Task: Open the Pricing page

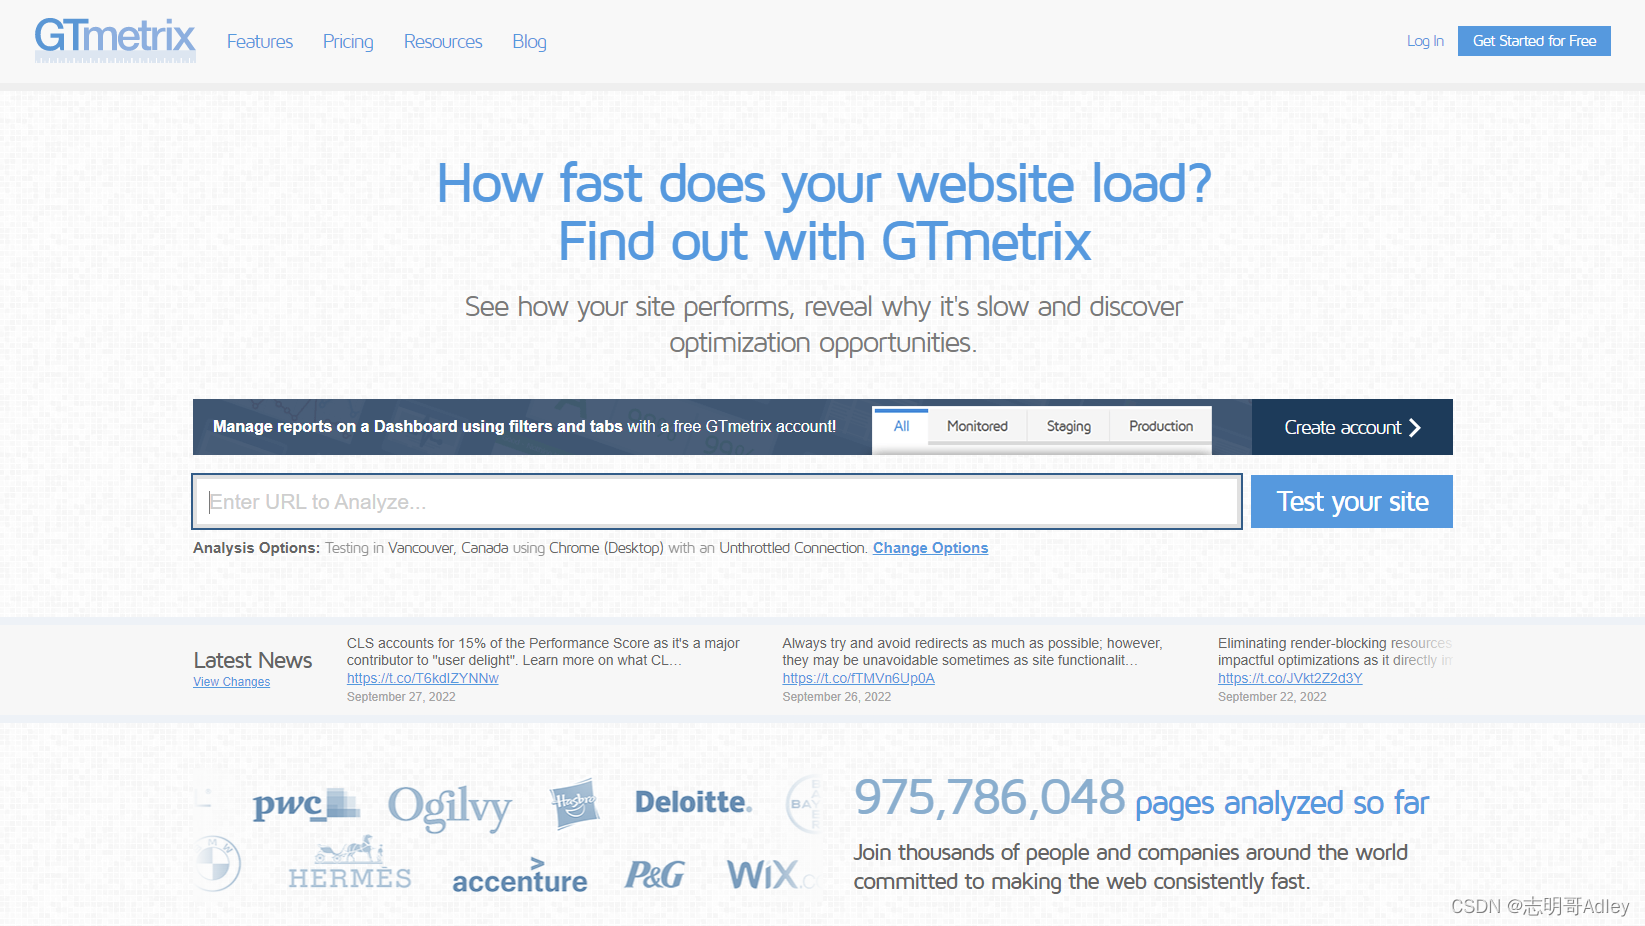Action: [348, 41]
